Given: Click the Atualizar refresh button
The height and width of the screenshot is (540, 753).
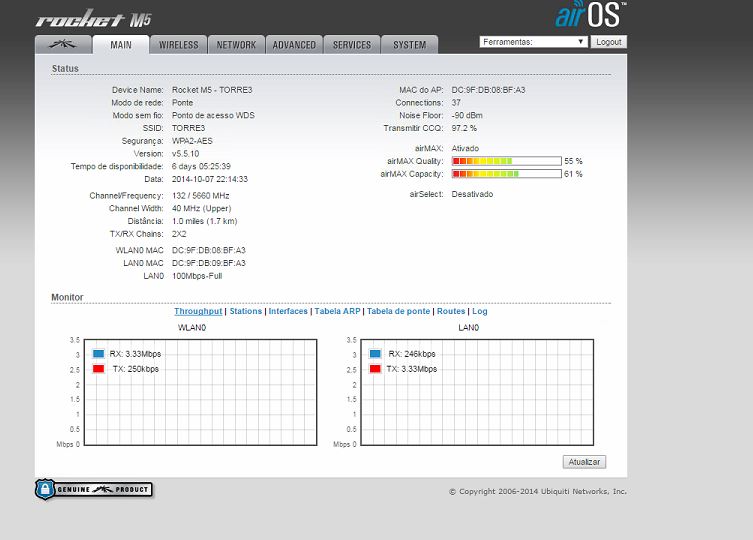Looking at the screenshot, I should coord(584,462).
